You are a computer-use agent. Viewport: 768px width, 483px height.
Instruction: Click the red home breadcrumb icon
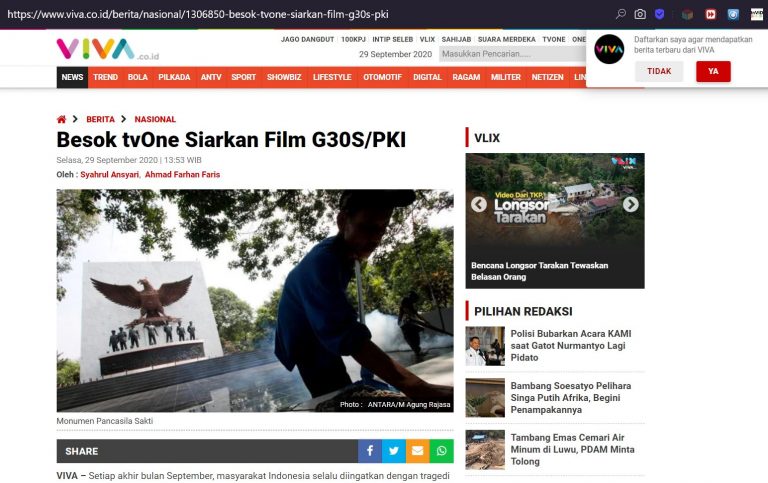(61, 119)
